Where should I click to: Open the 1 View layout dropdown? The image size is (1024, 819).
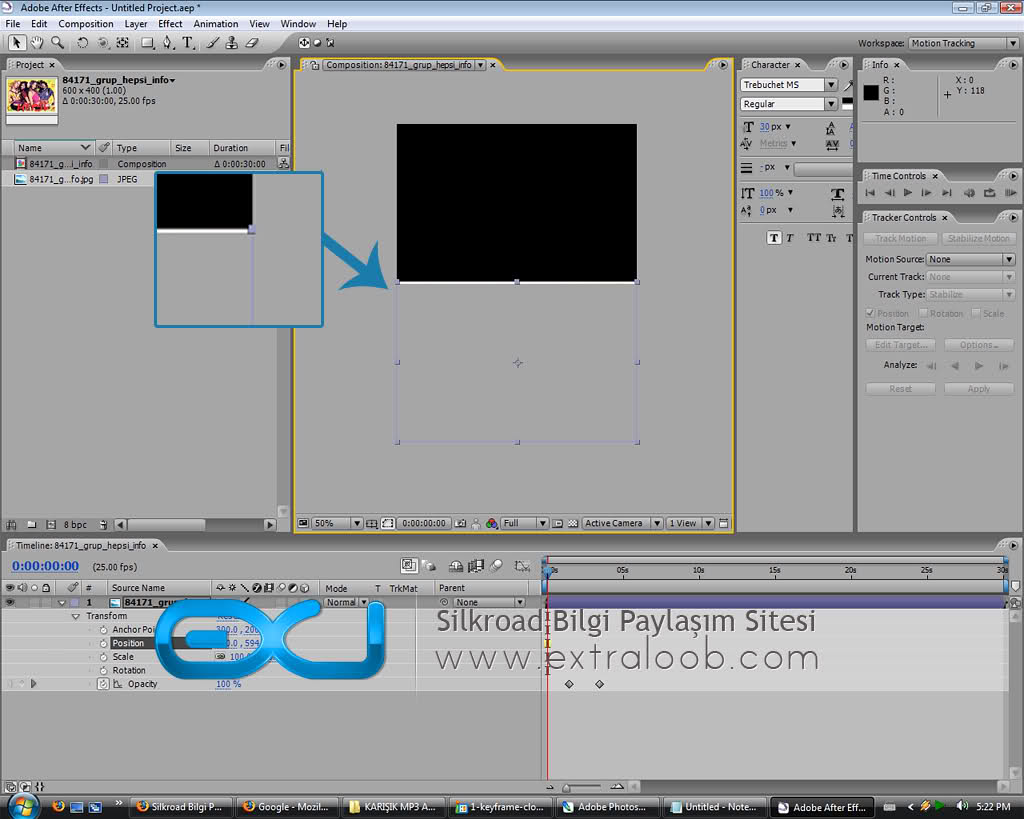(x=708, y=523)
